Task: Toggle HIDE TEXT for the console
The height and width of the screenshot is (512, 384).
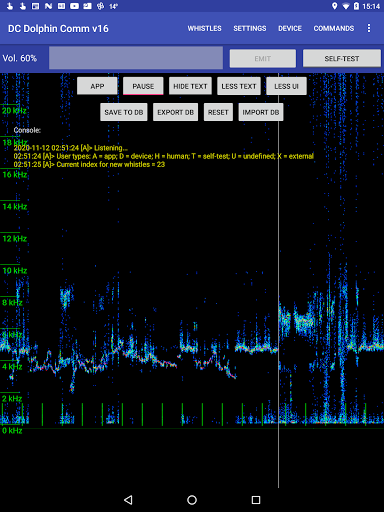Action: tap(190, 86)
